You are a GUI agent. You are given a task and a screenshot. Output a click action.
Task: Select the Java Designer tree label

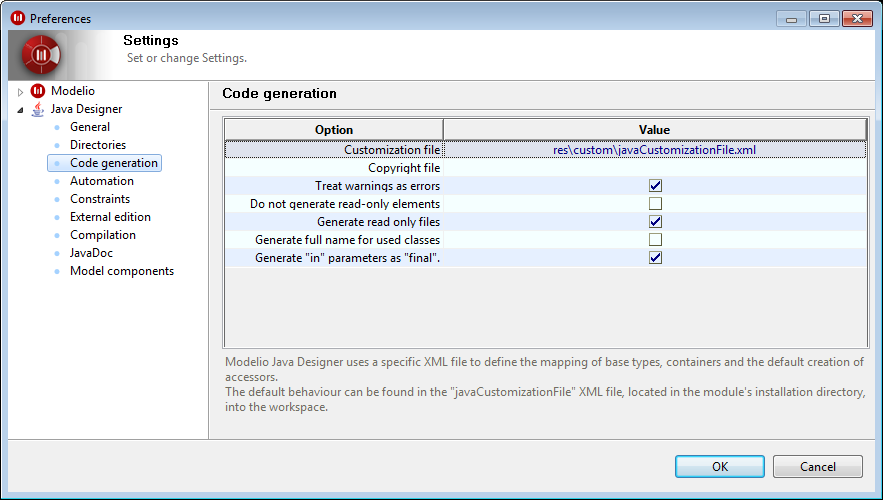point(86,109)
